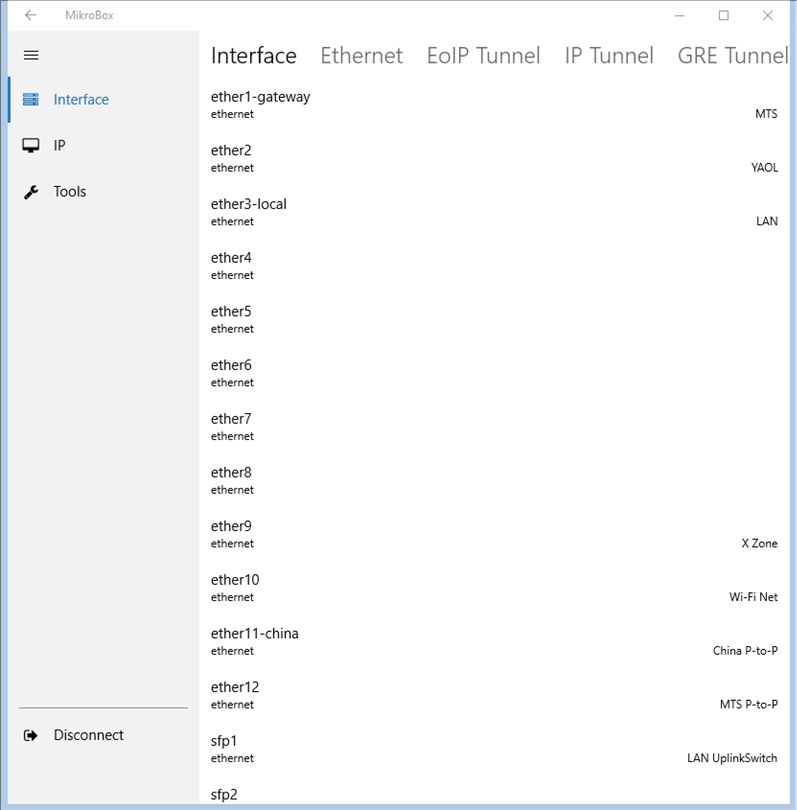The height and width of the screenshot is (810, 797).
Task: Show the GRE Tunnel tab
Action: [x=732, y=56]
